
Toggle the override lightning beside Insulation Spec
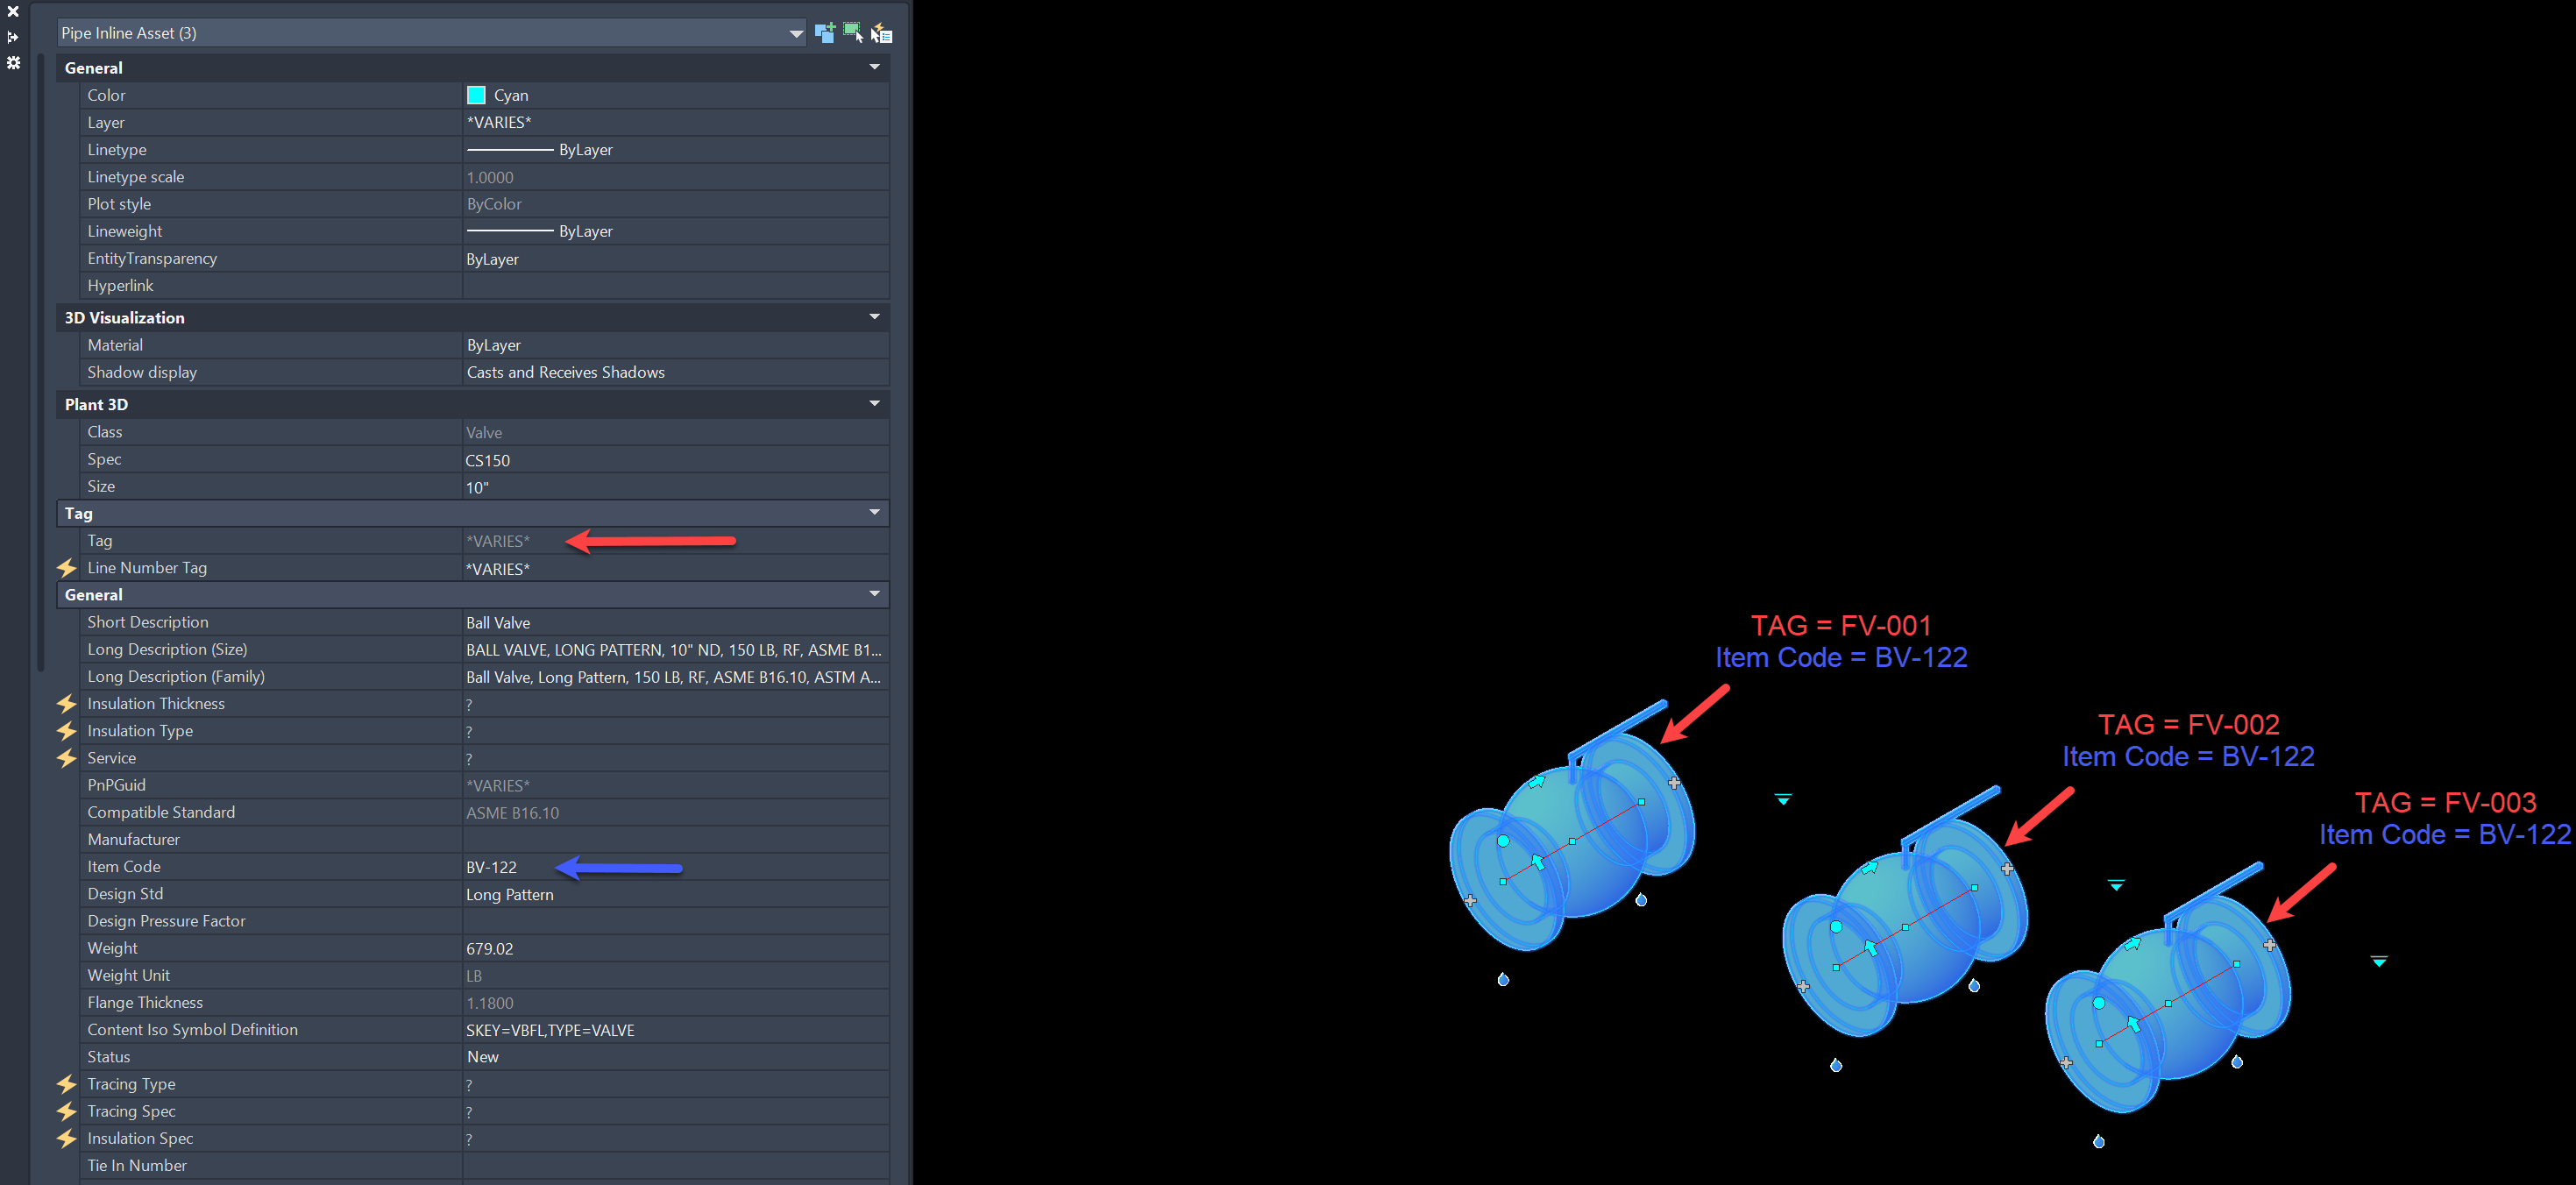(66, 1138)
